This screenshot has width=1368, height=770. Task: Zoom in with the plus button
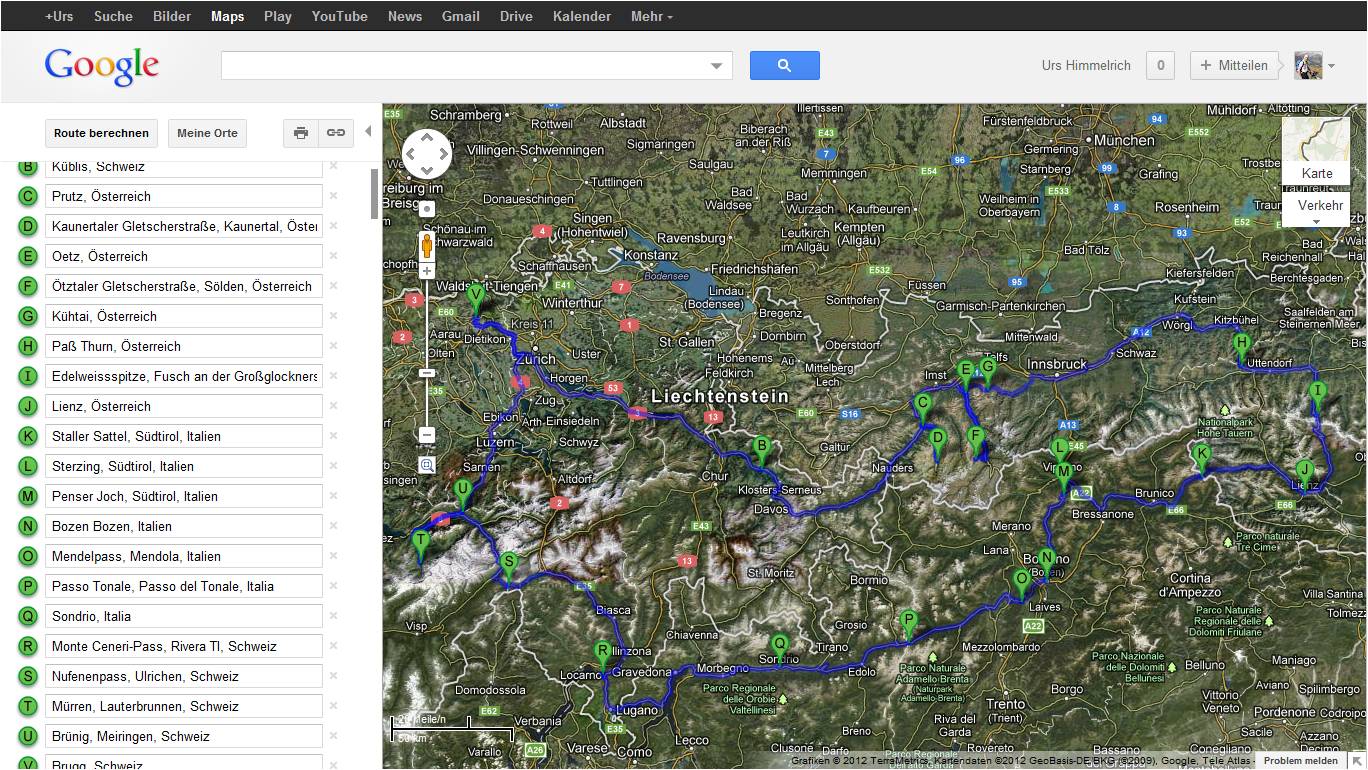point(427,271)
